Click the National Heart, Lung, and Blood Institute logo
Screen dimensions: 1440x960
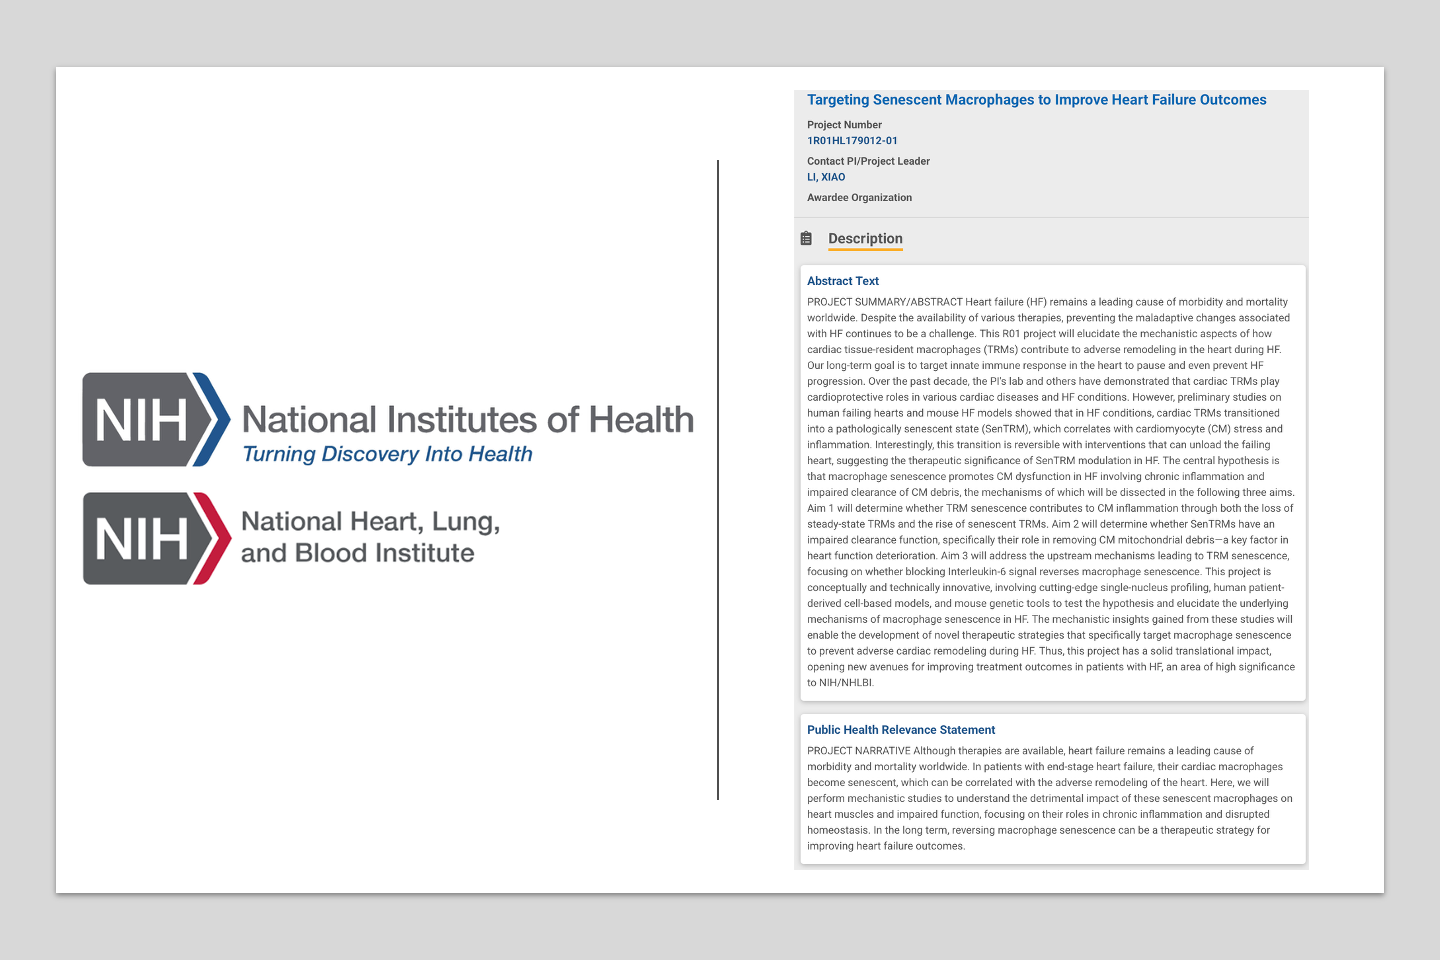(292, 538)
